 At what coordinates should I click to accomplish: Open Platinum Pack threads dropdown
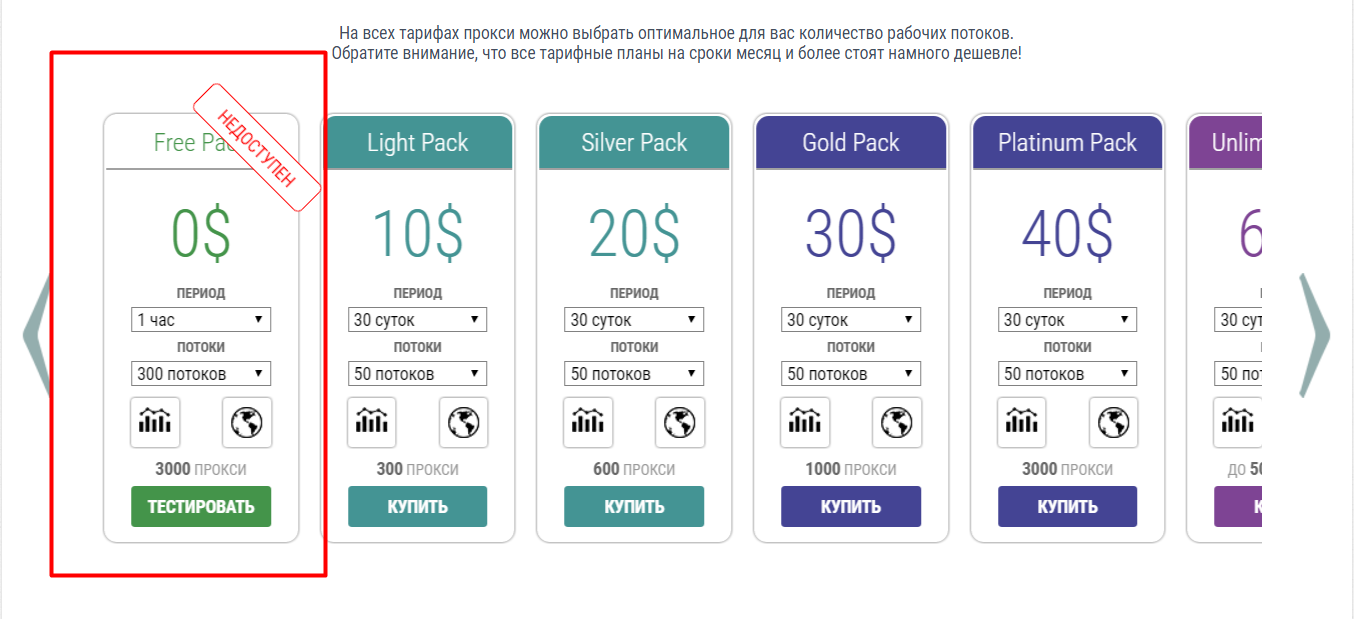pos(1067,374)
